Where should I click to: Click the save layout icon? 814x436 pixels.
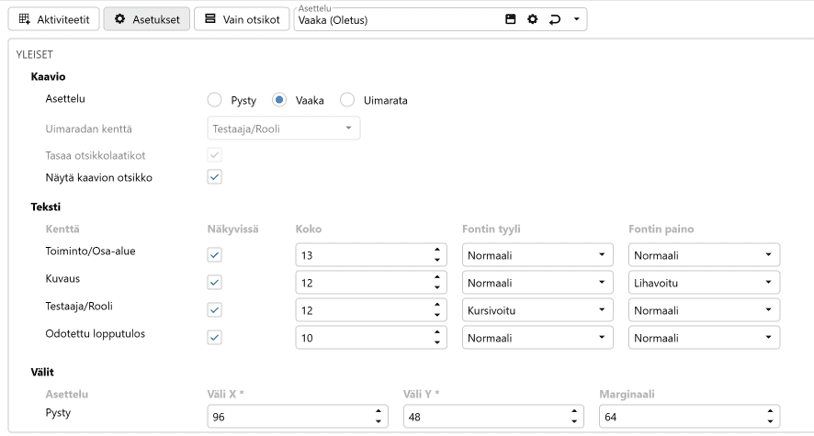(510, 19)
